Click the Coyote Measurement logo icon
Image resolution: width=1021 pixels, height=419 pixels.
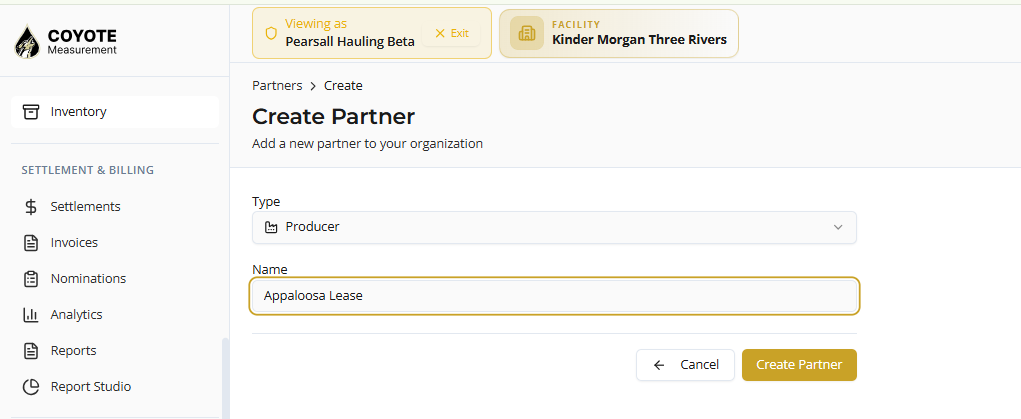[x=27, y=41]
